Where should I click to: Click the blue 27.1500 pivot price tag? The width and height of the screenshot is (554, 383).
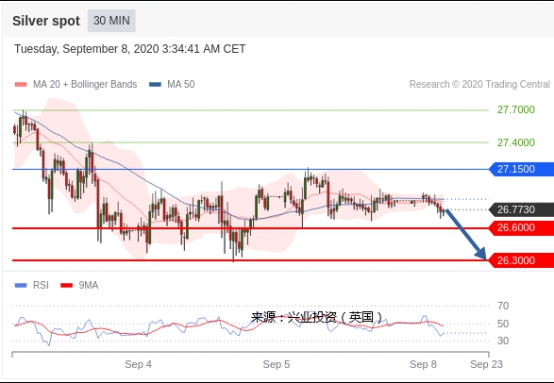pyautogui.click(x=521, y=169)
